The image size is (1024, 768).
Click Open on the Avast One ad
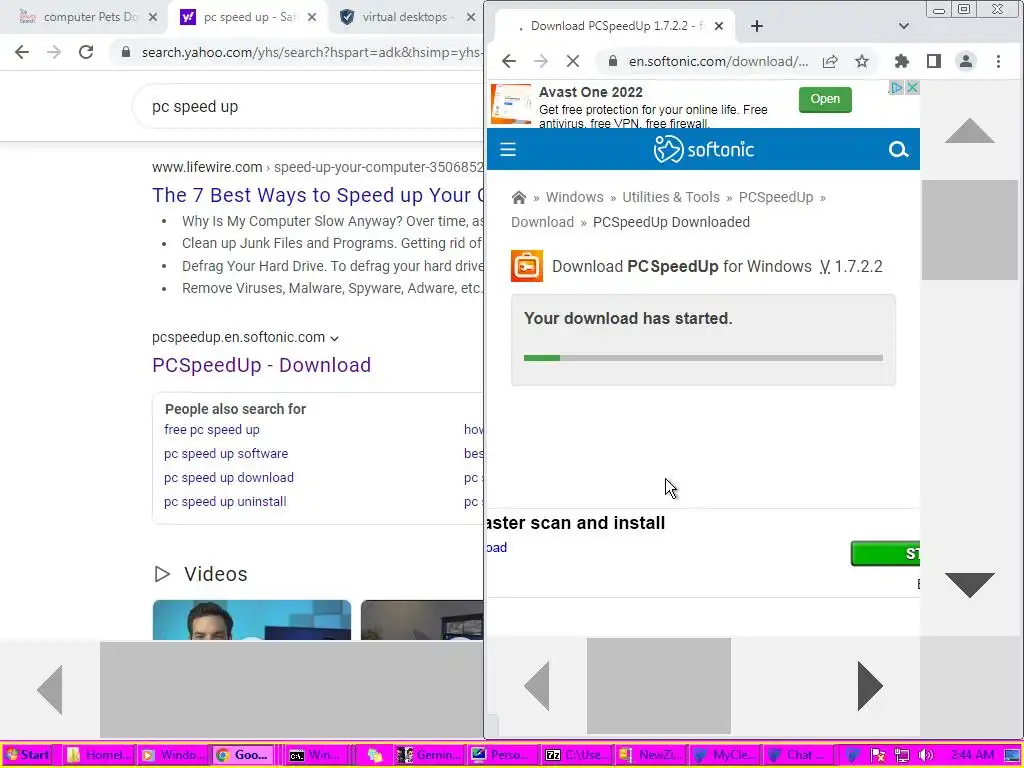coord(825,99)
